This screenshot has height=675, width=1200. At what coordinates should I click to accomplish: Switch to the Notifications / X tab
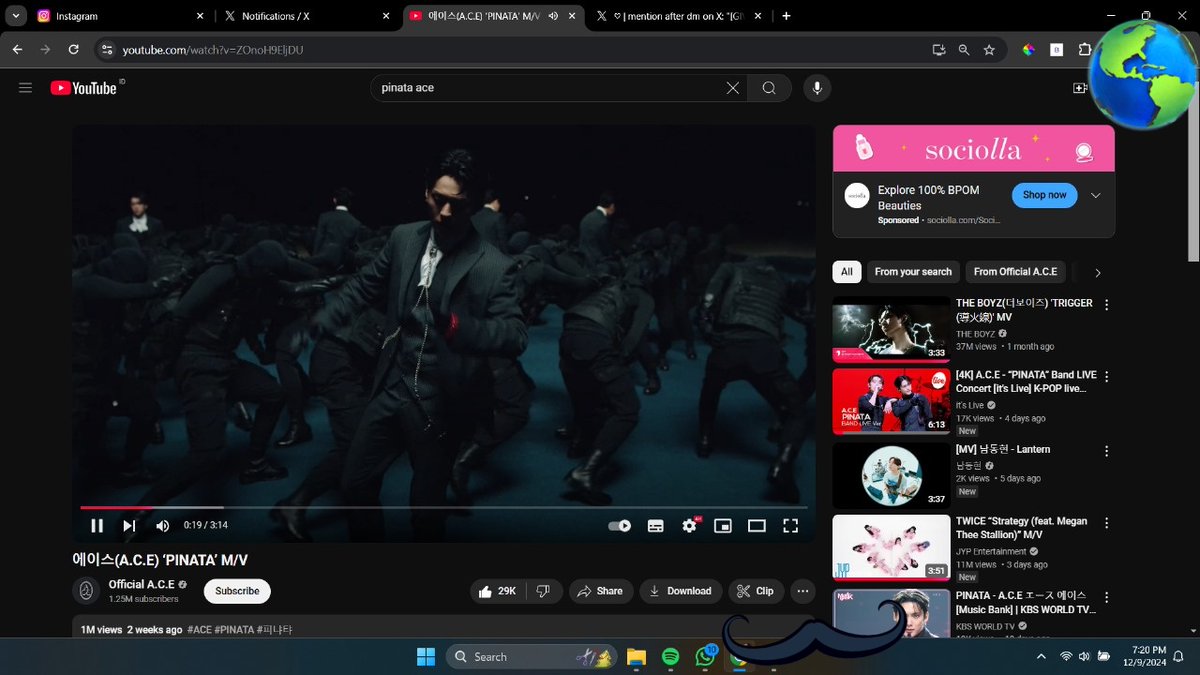pyautogui.click(x=308, y=16)
